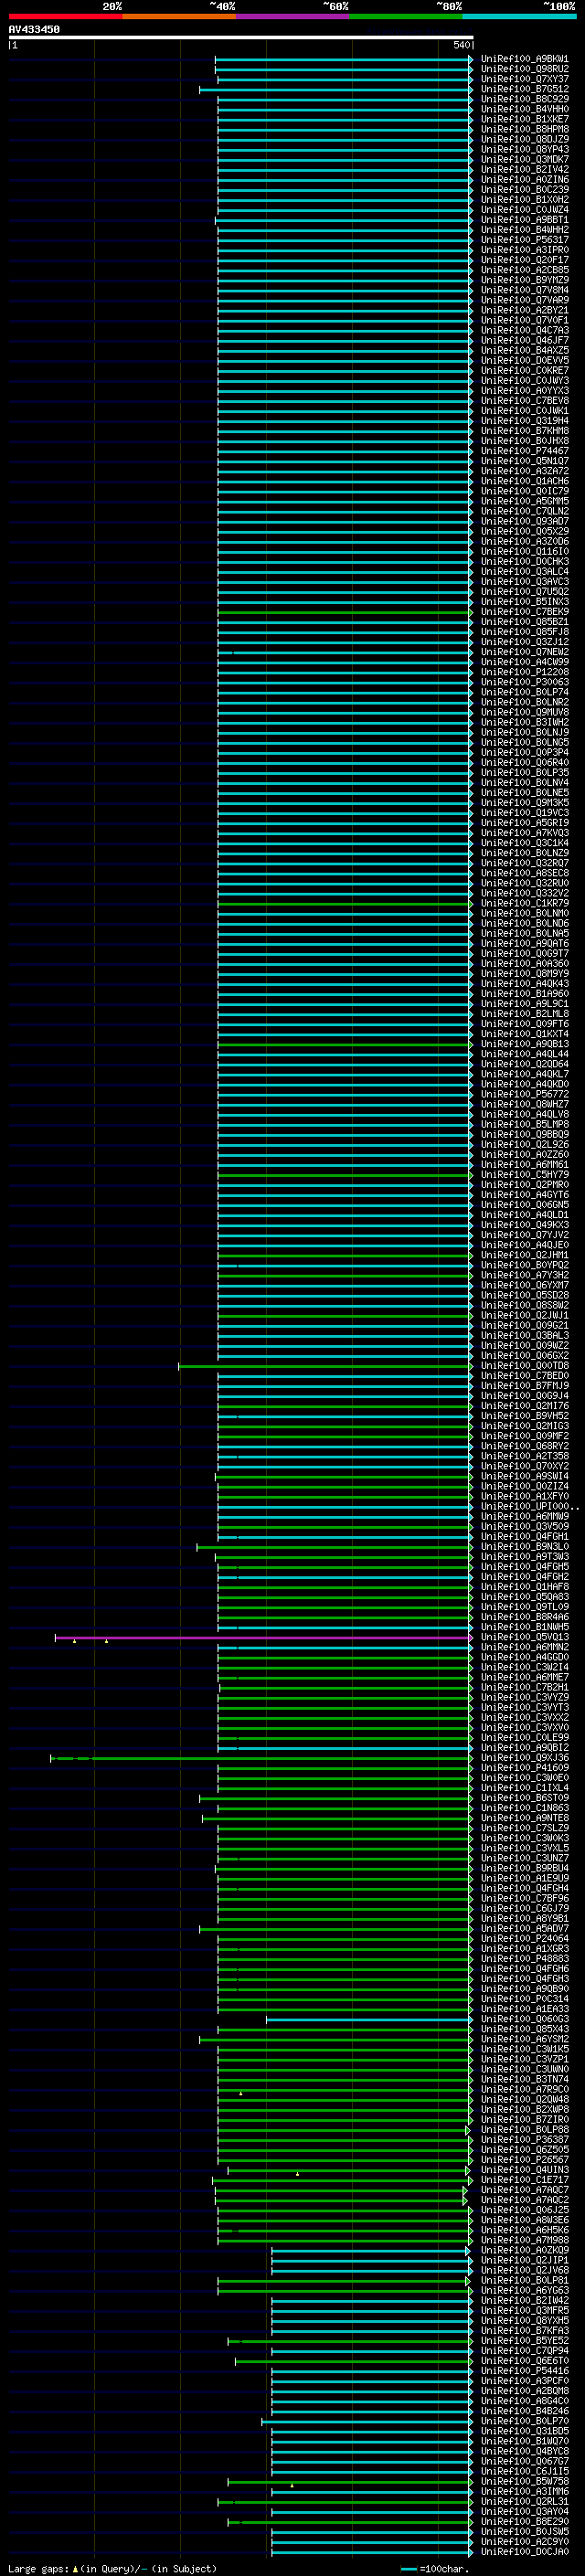Select label UniRef100_Q20F17

[525, 260]
